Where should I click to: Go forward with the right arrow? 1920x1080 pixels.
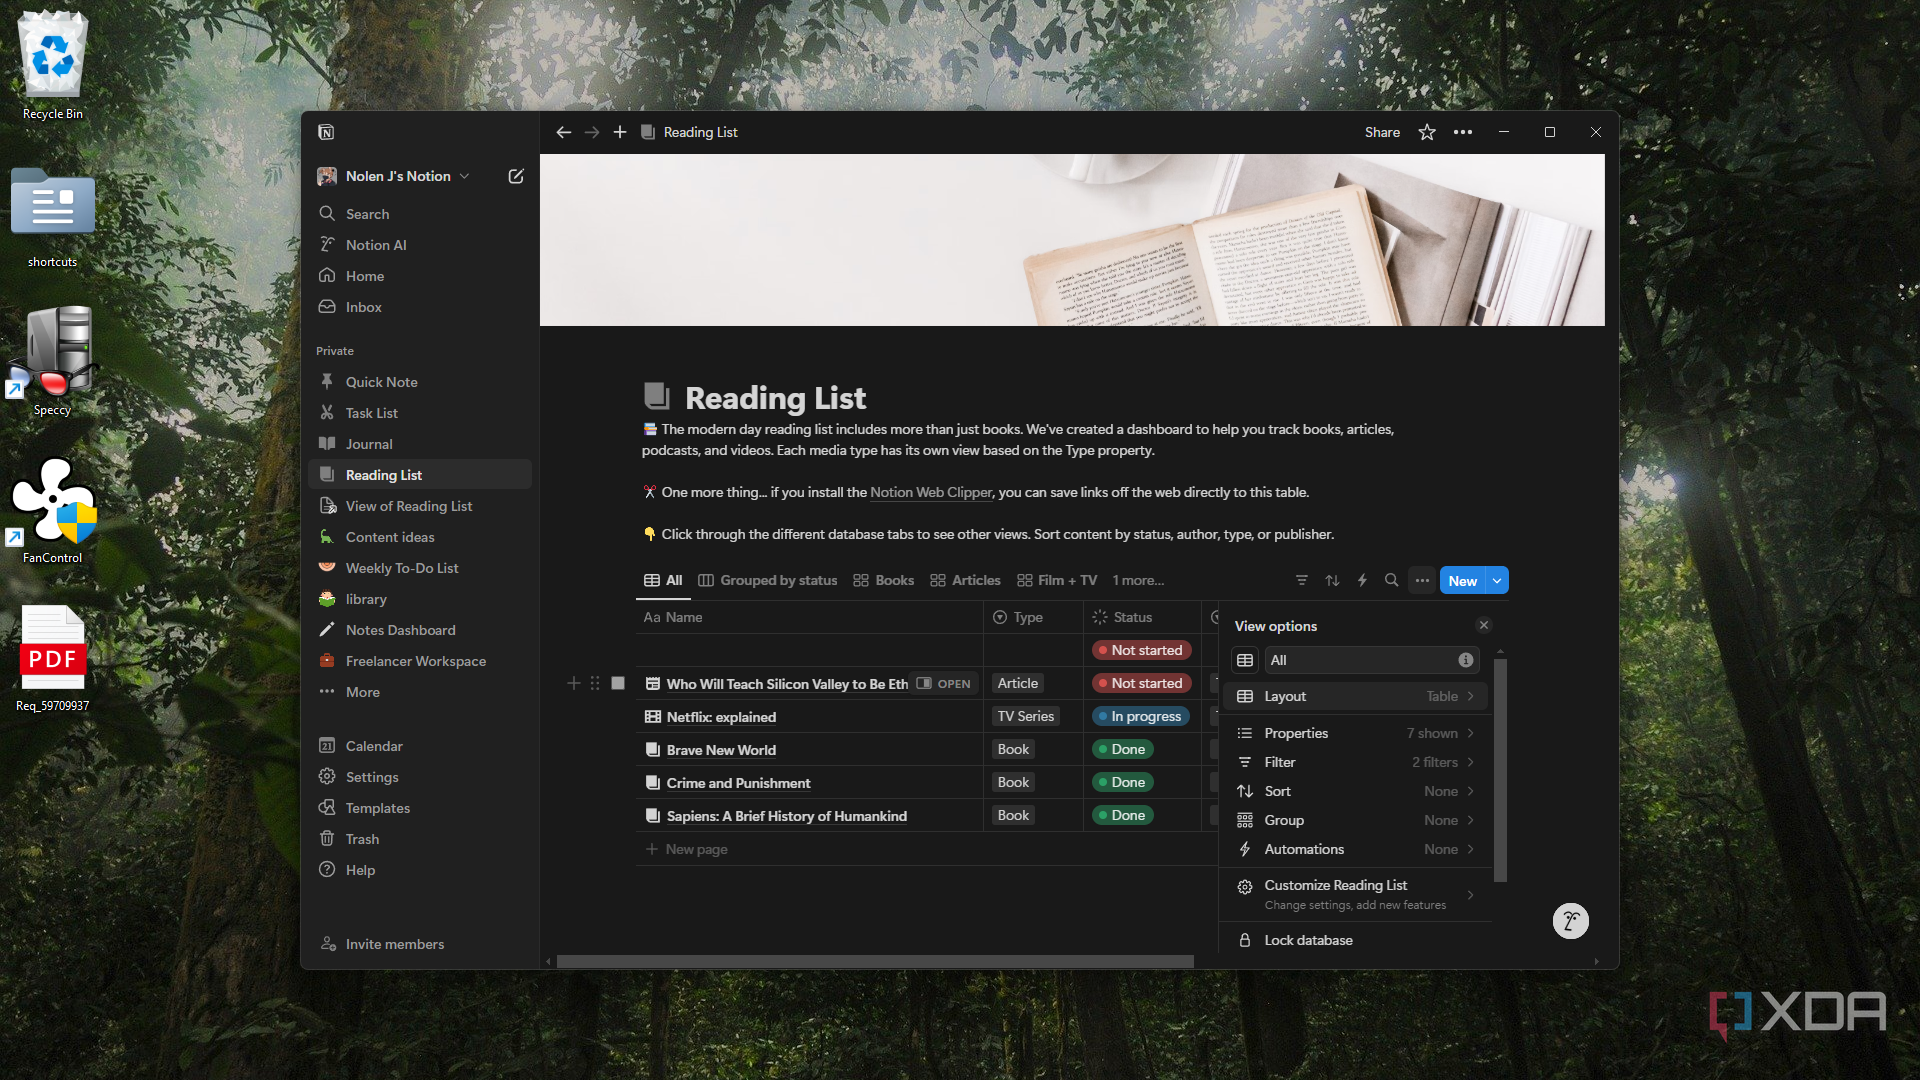point(592,132)
